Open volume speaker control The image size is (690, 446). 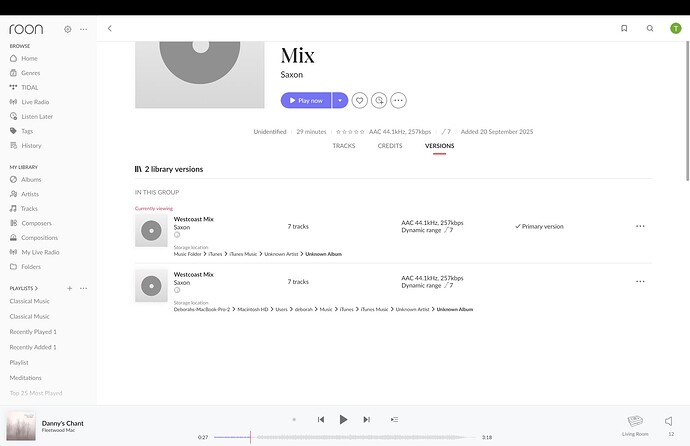point(669,421)
